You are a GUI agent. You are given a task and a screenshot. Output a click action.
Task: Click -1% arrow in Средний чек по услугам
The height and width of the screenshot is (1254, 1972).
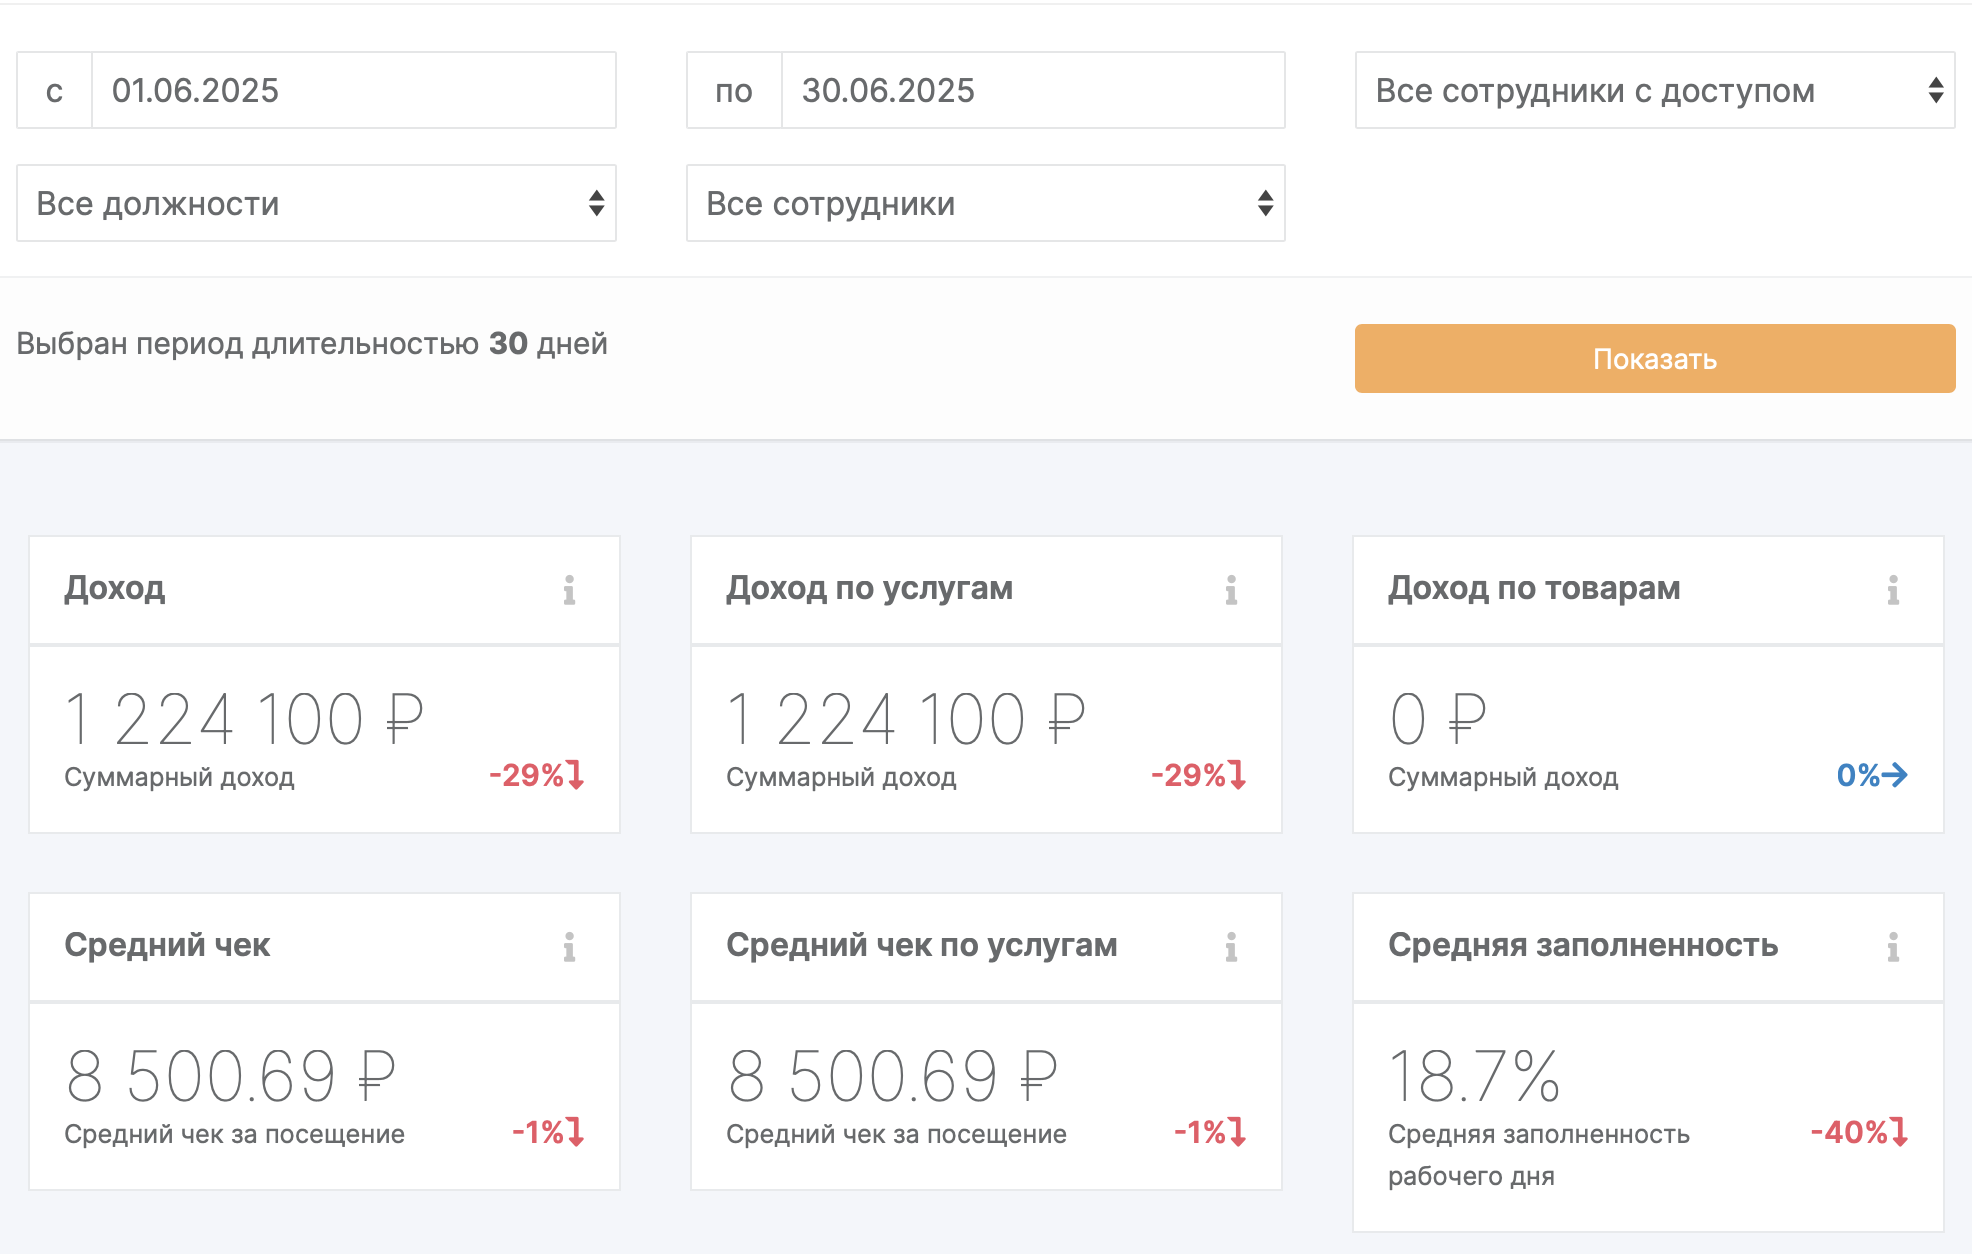(x=1237, y=1132)
